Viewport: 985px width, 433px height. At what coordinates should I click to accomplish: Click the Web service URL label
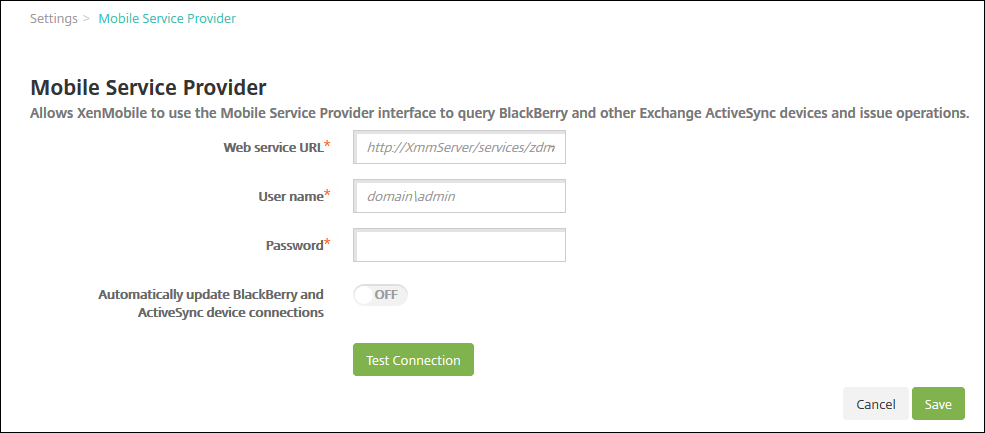pos(273,147)
